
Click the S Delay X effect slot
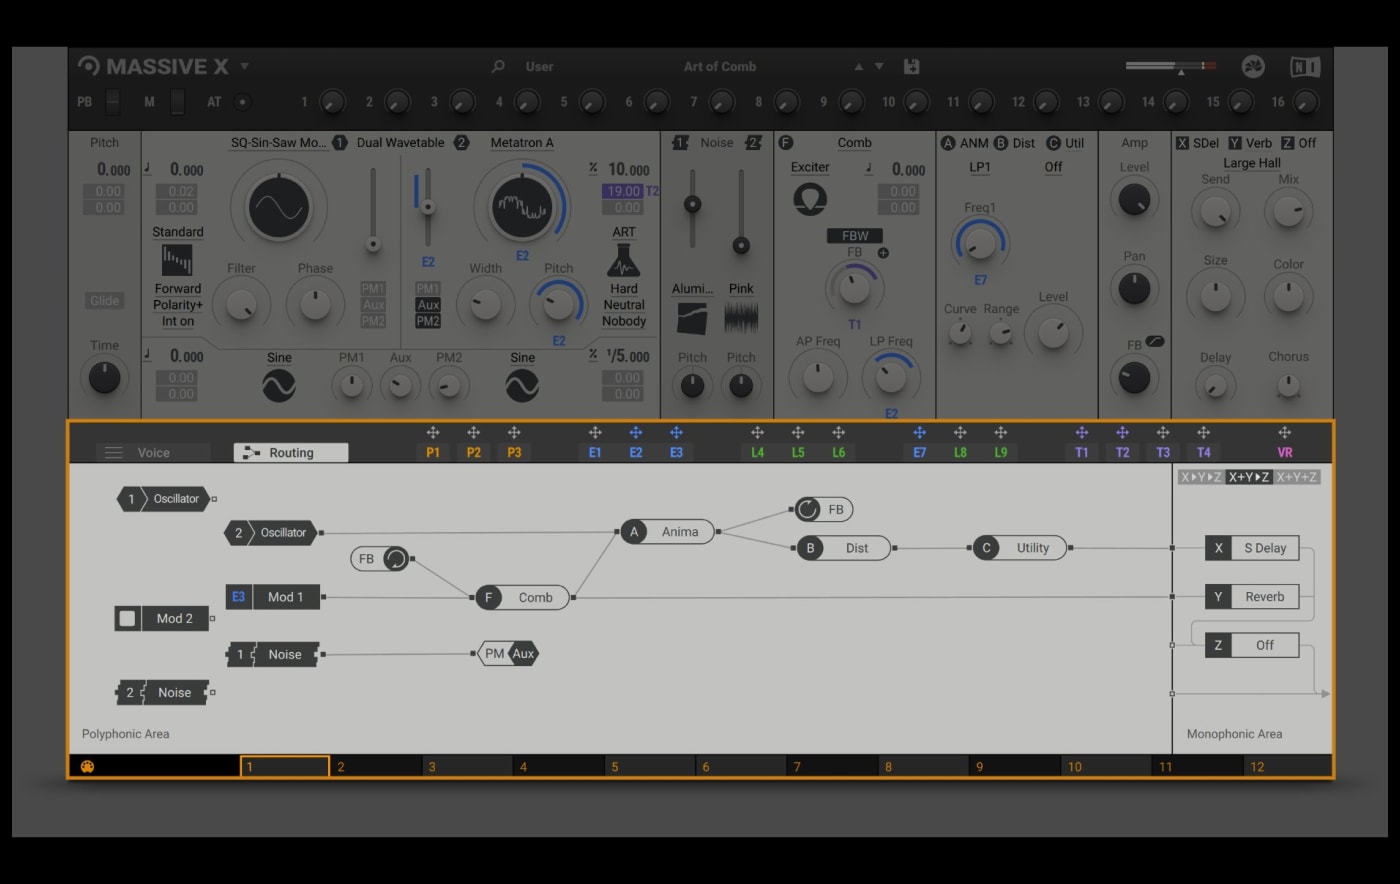1252,548
